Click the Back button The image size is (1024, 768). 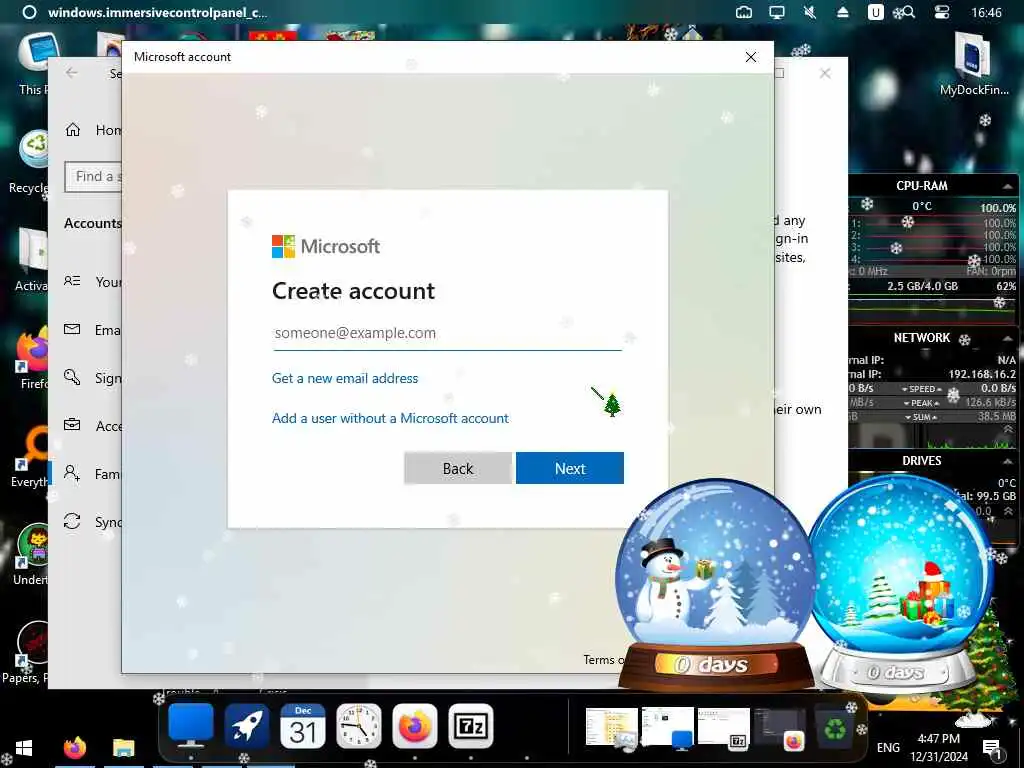[x=458, y=468]
